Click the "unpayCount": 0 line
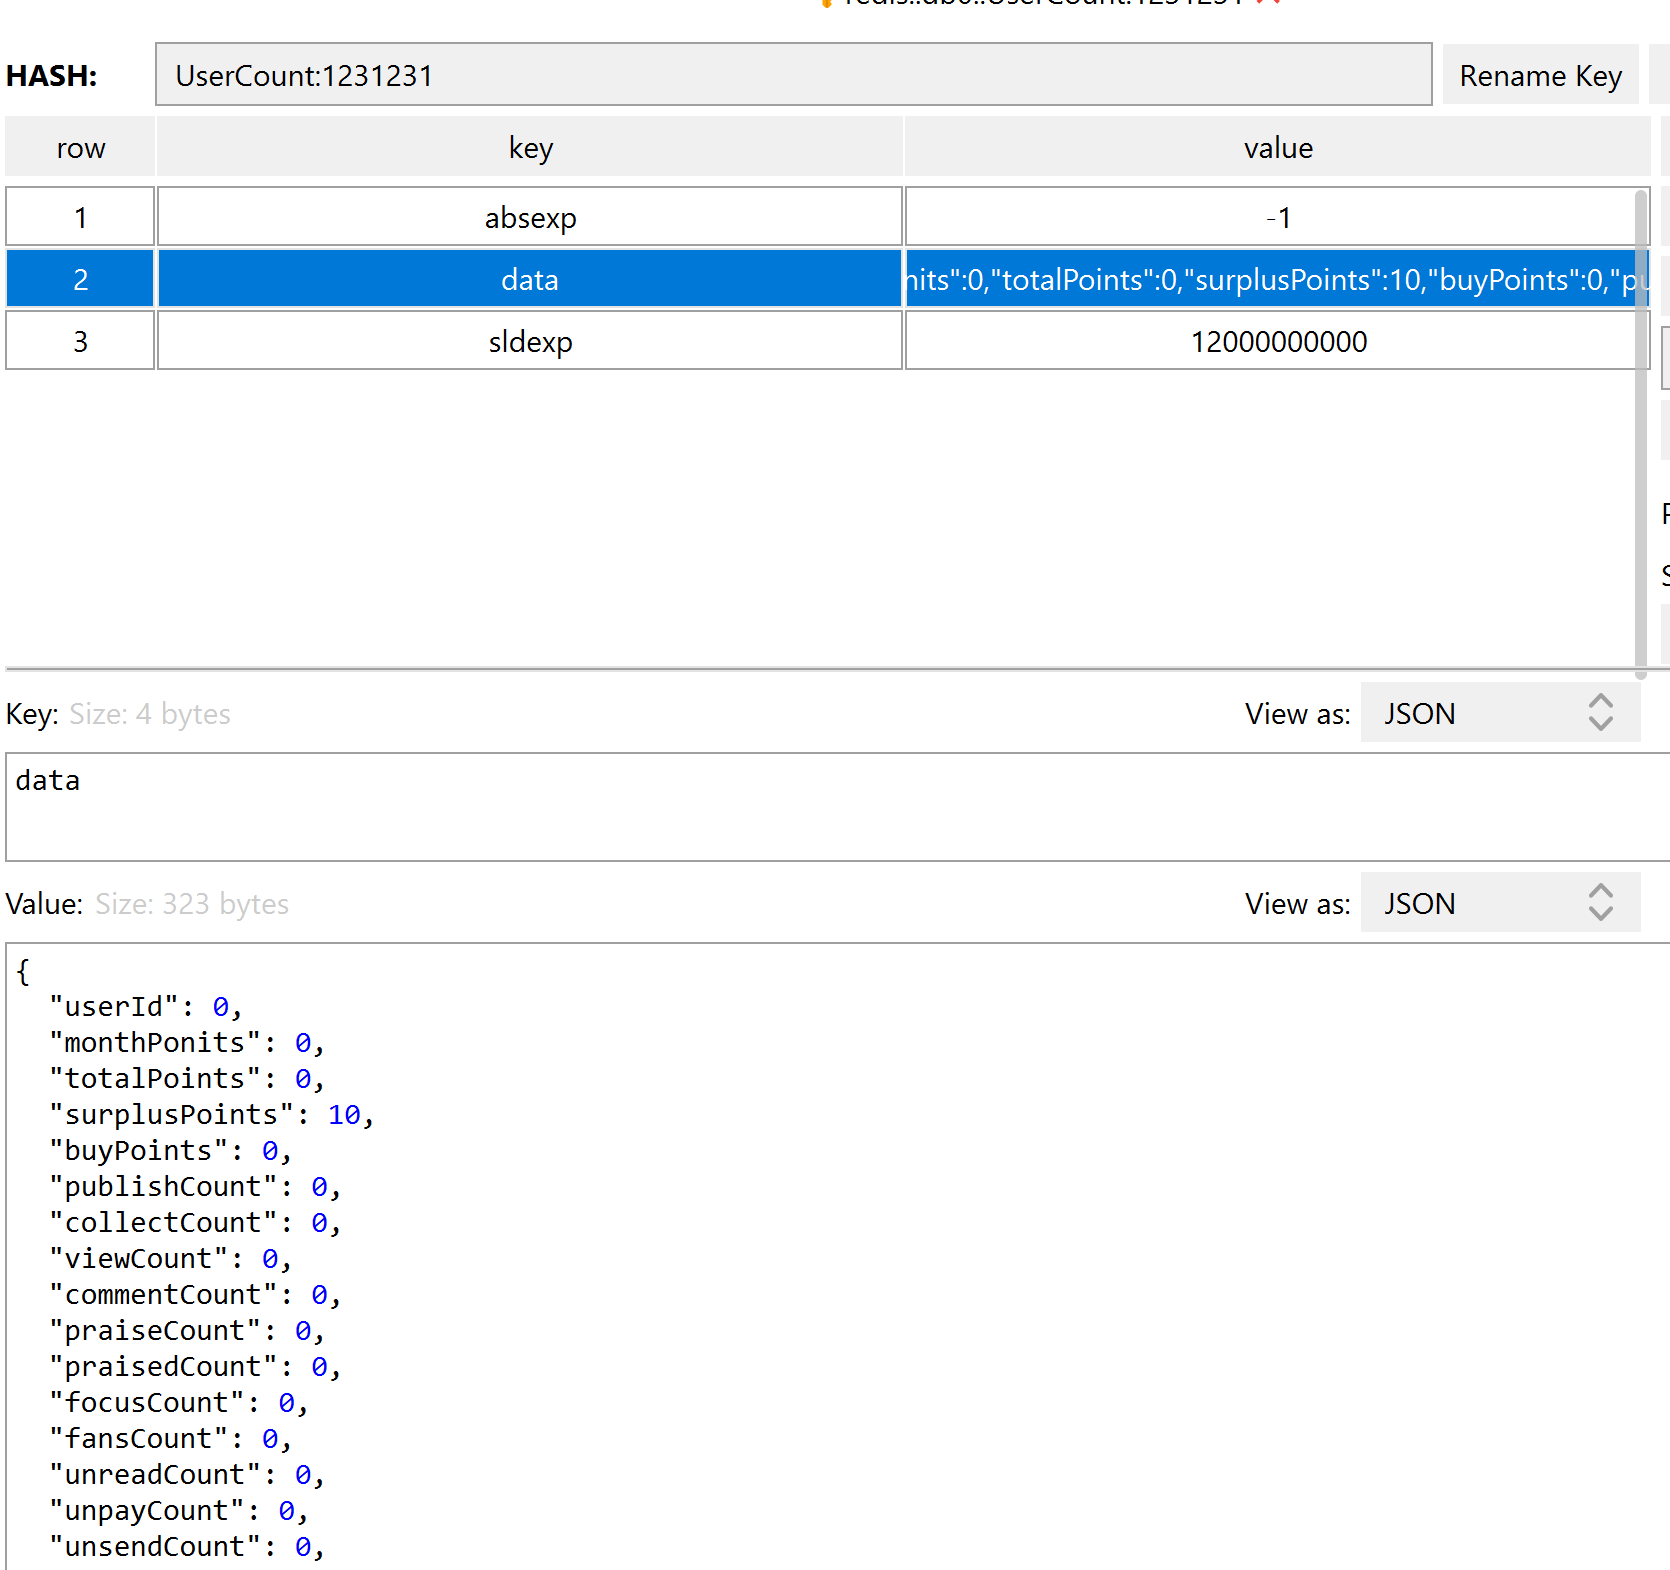 coord(179,1511)
